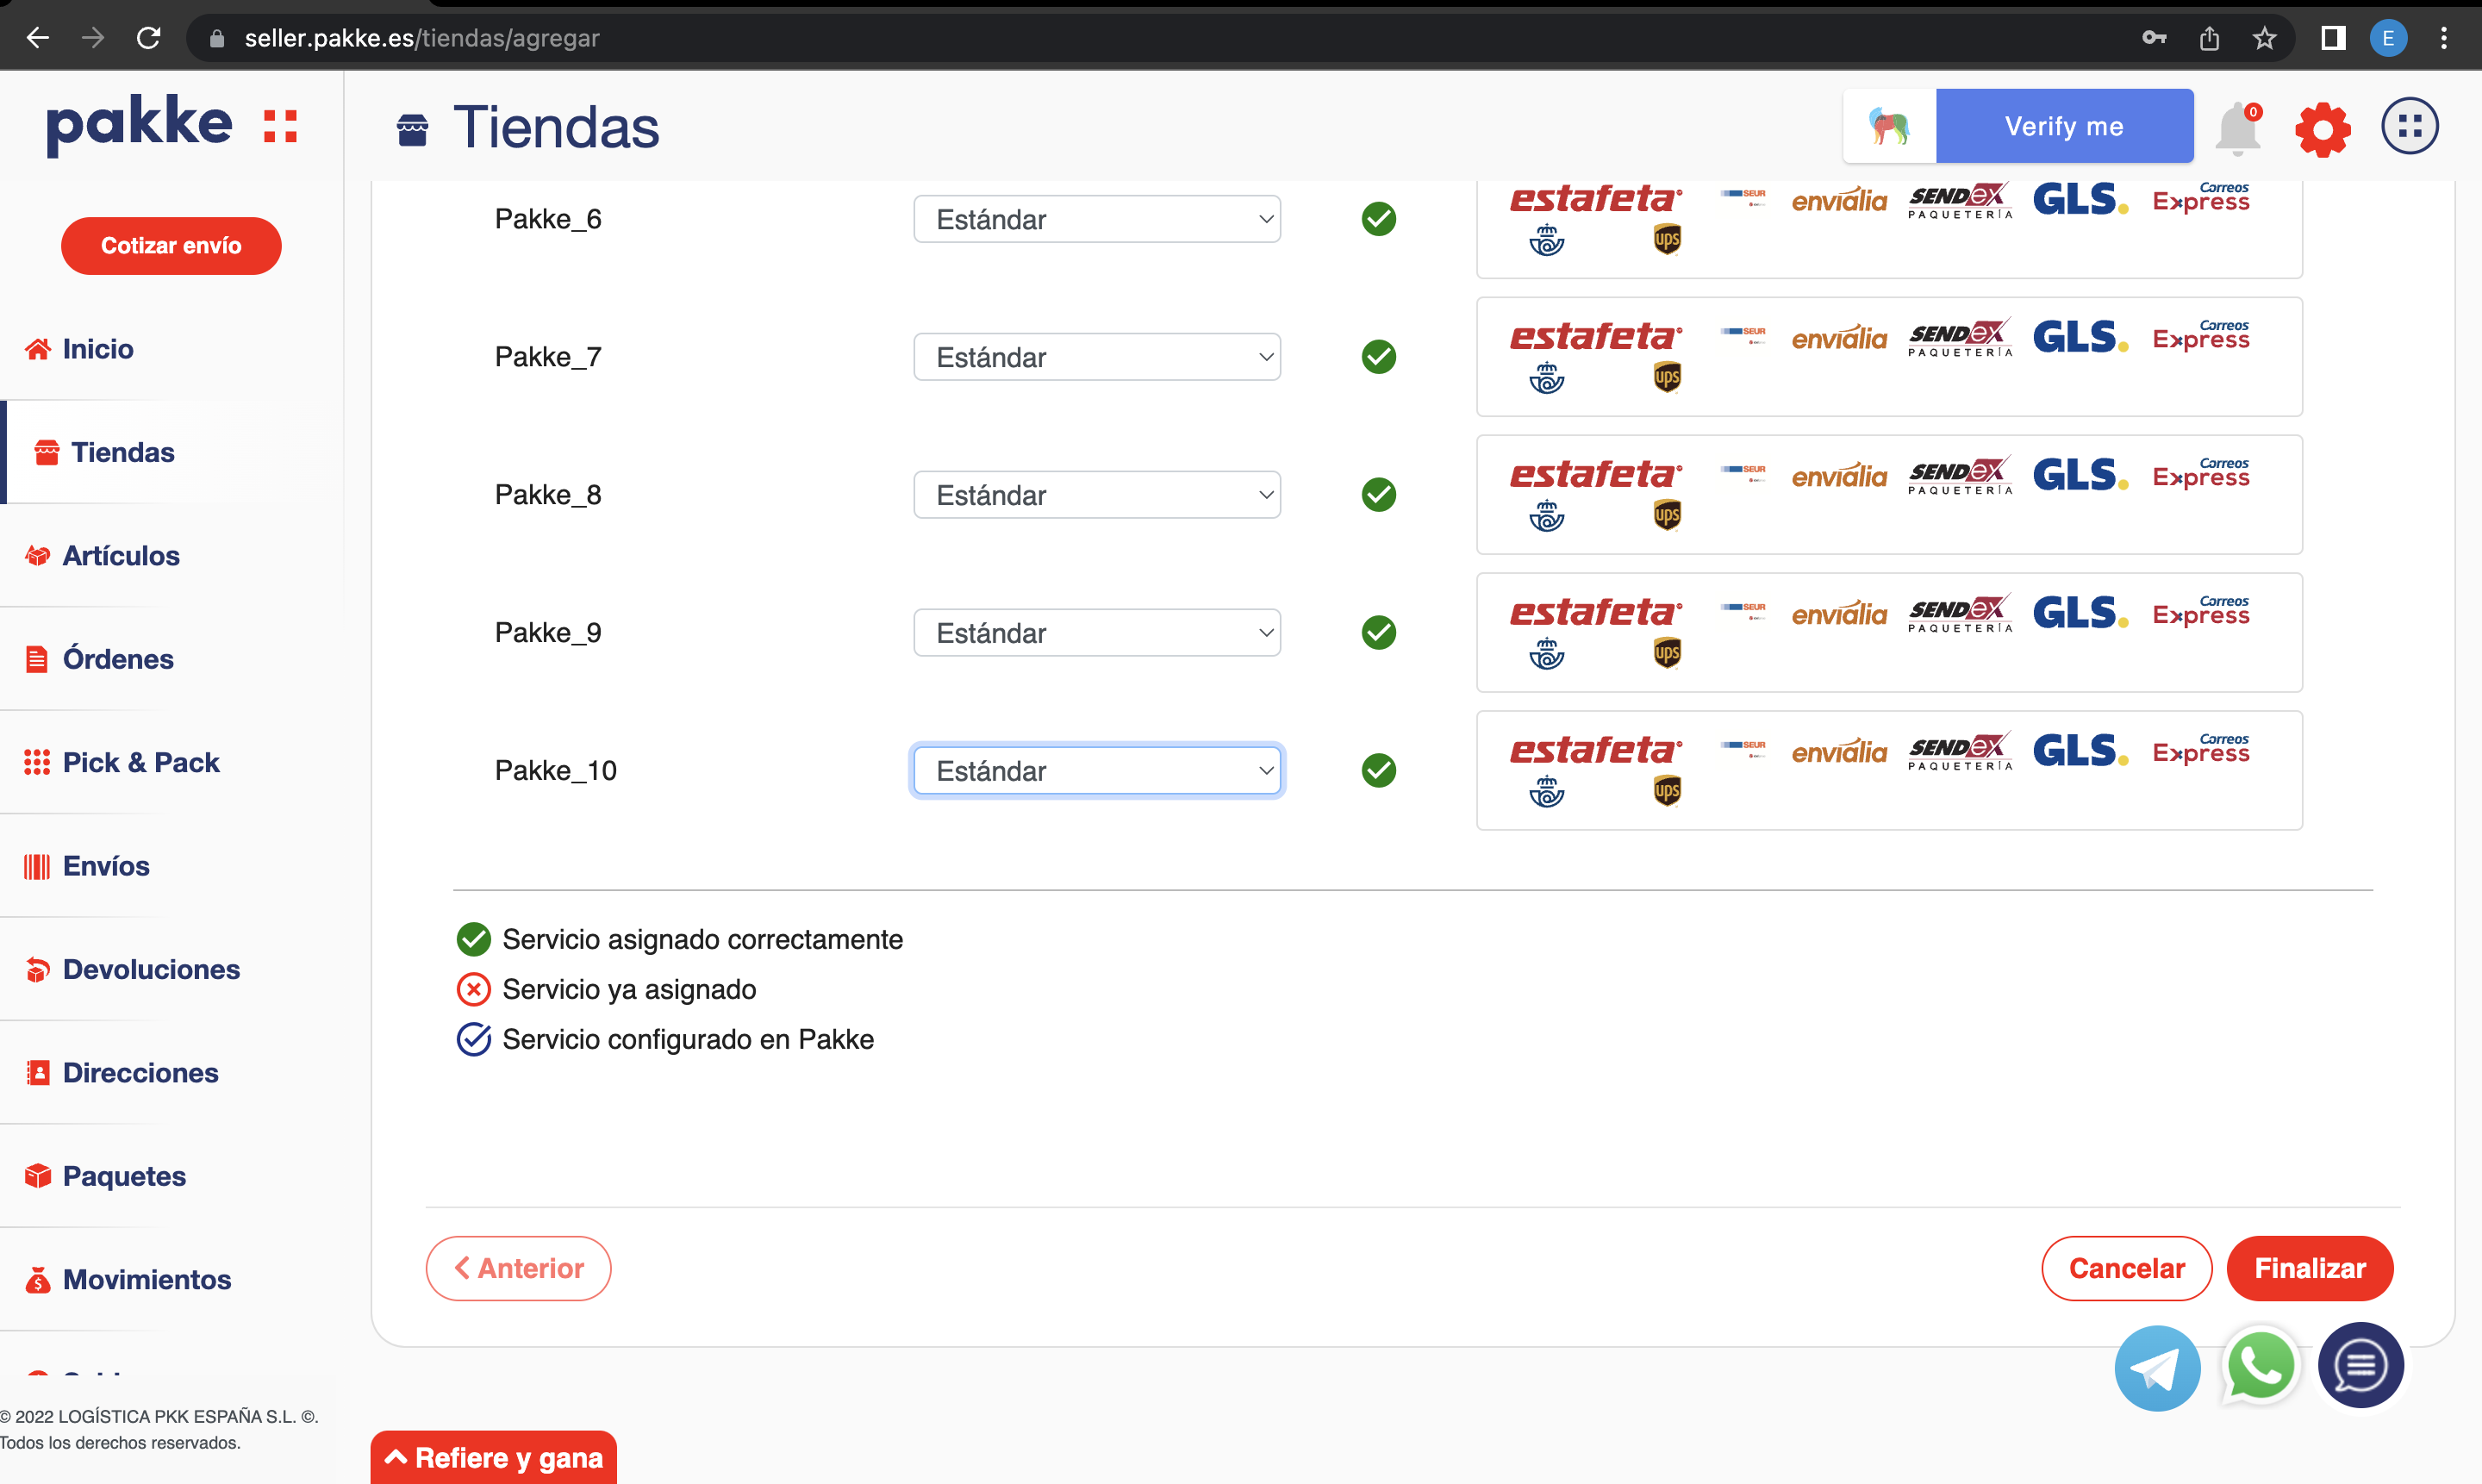Expand the Pakke_10 service dropdown
The width and height of the screenshot is (2482, 1484).
click(x=1096, y=771)
